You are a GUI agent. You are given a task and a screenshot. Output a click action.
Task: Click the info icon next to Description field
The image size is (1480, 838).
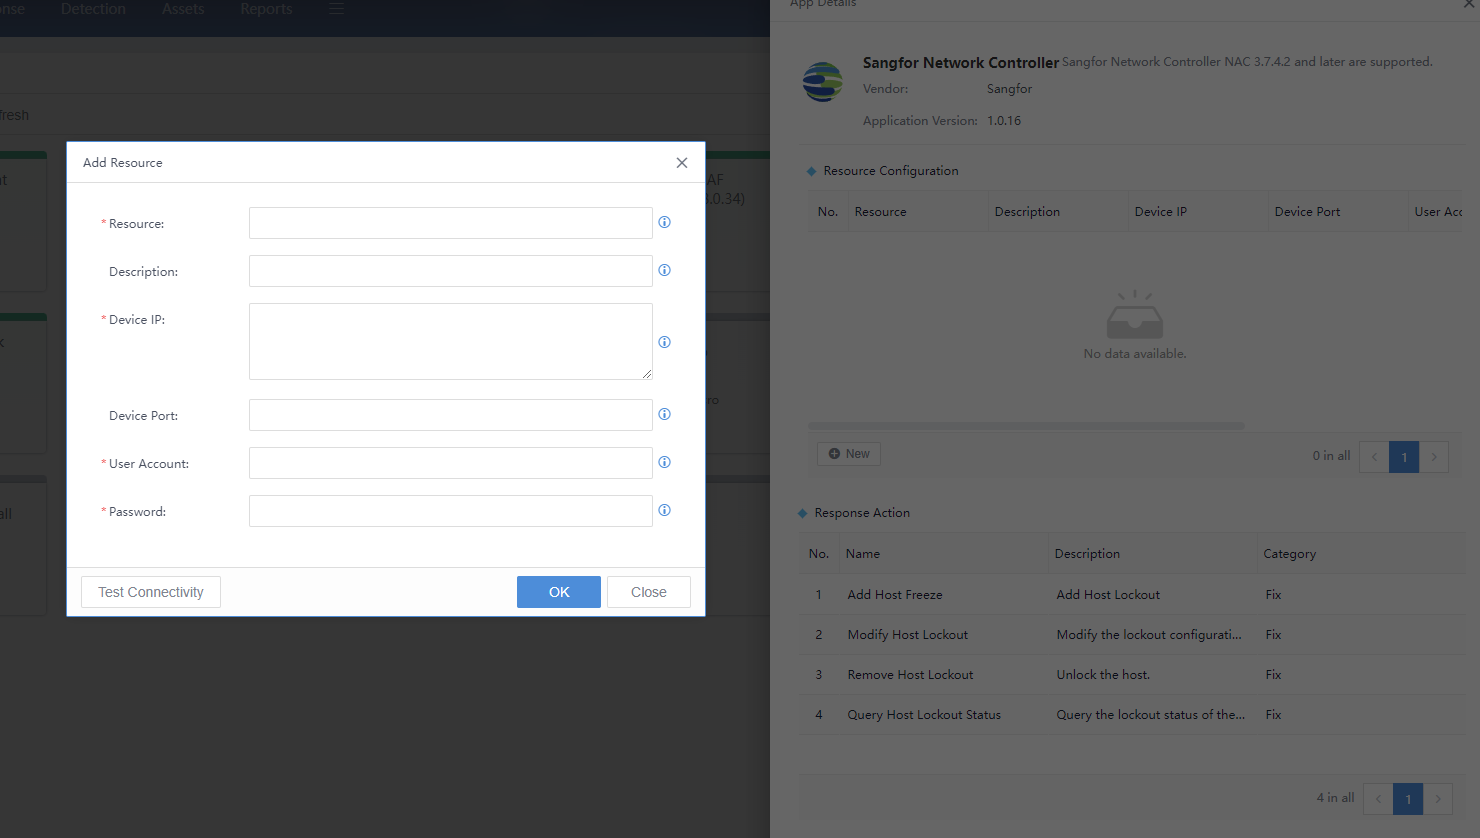pos(664,270)
